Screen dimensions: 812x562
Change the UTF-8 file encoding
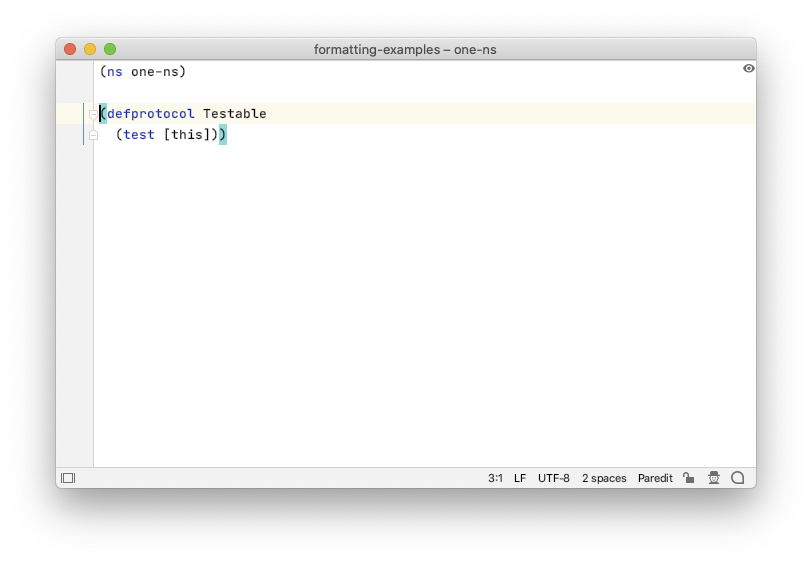tap(554, 478)
